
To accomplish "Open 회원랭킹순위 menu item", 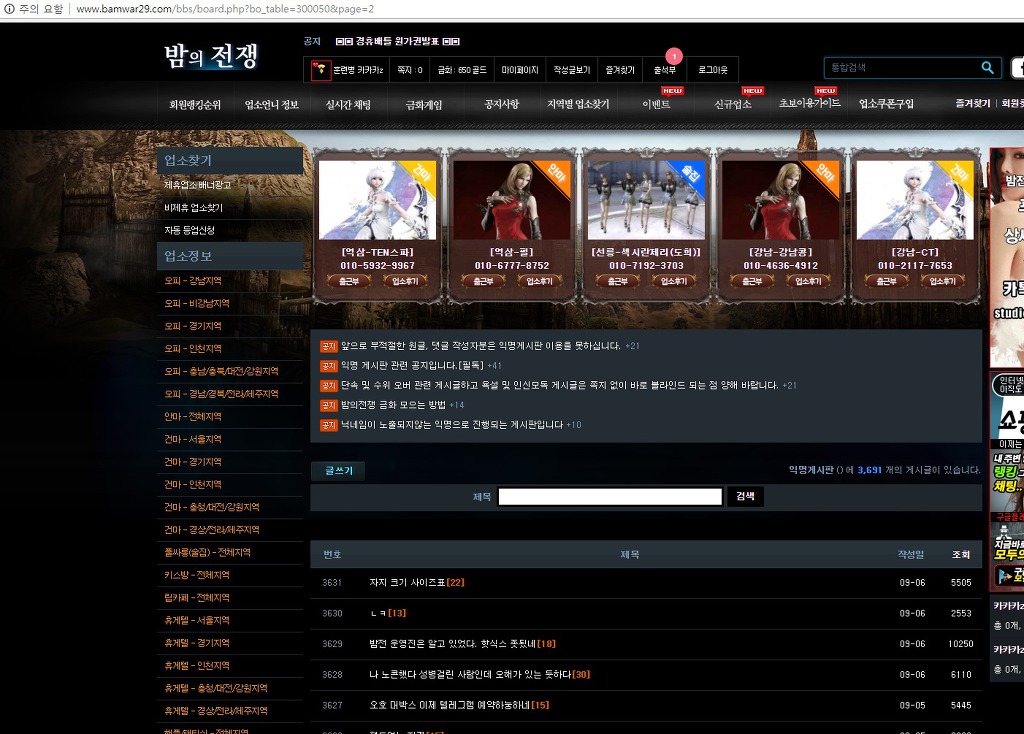I will click(195, 104).
